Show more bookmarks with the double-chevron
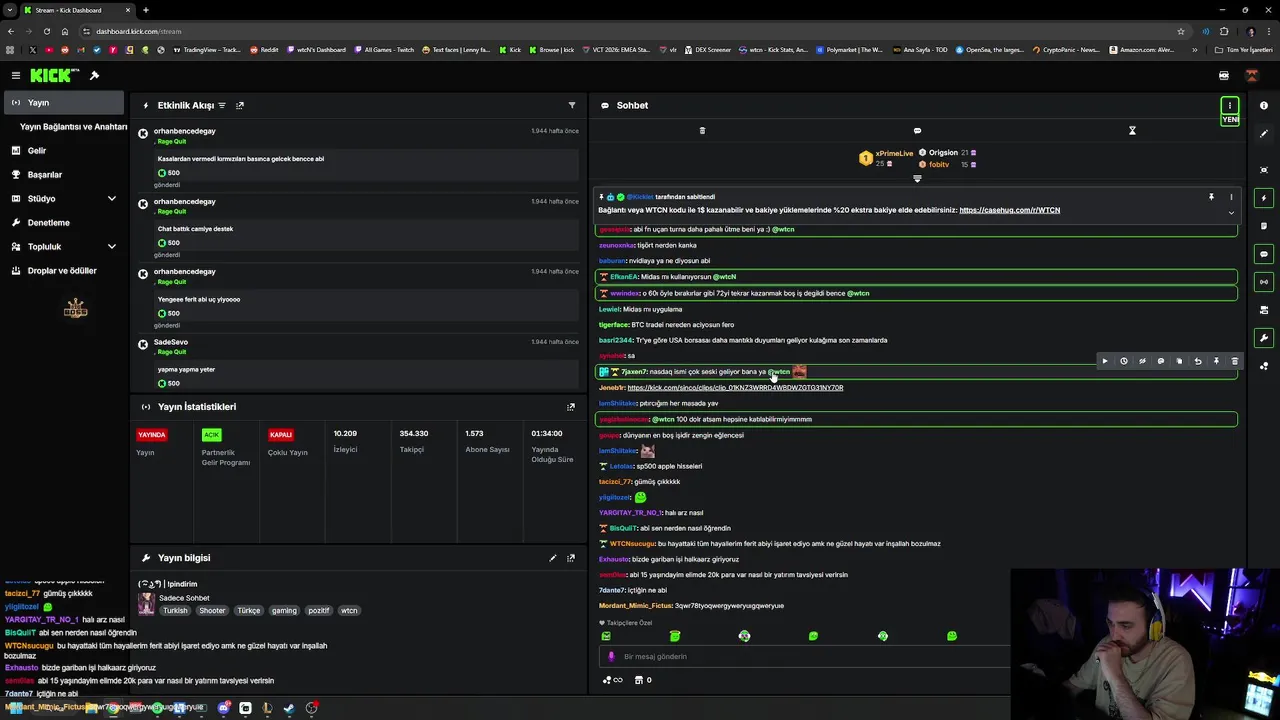The height and width of the screenshot is (720, 1280). pyautogui.click(x=1194, y=50)
